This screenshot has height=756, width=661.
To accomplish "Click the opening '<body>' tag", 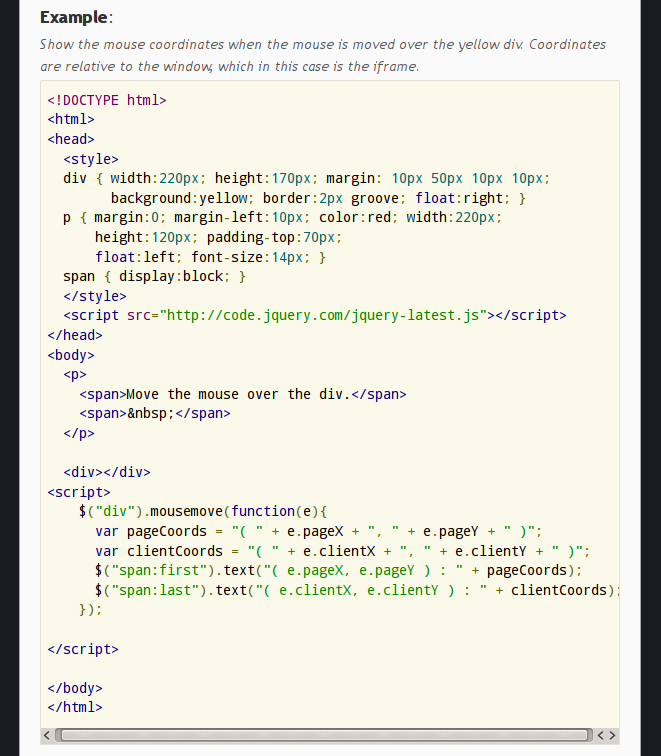I will tap(71, 355).
